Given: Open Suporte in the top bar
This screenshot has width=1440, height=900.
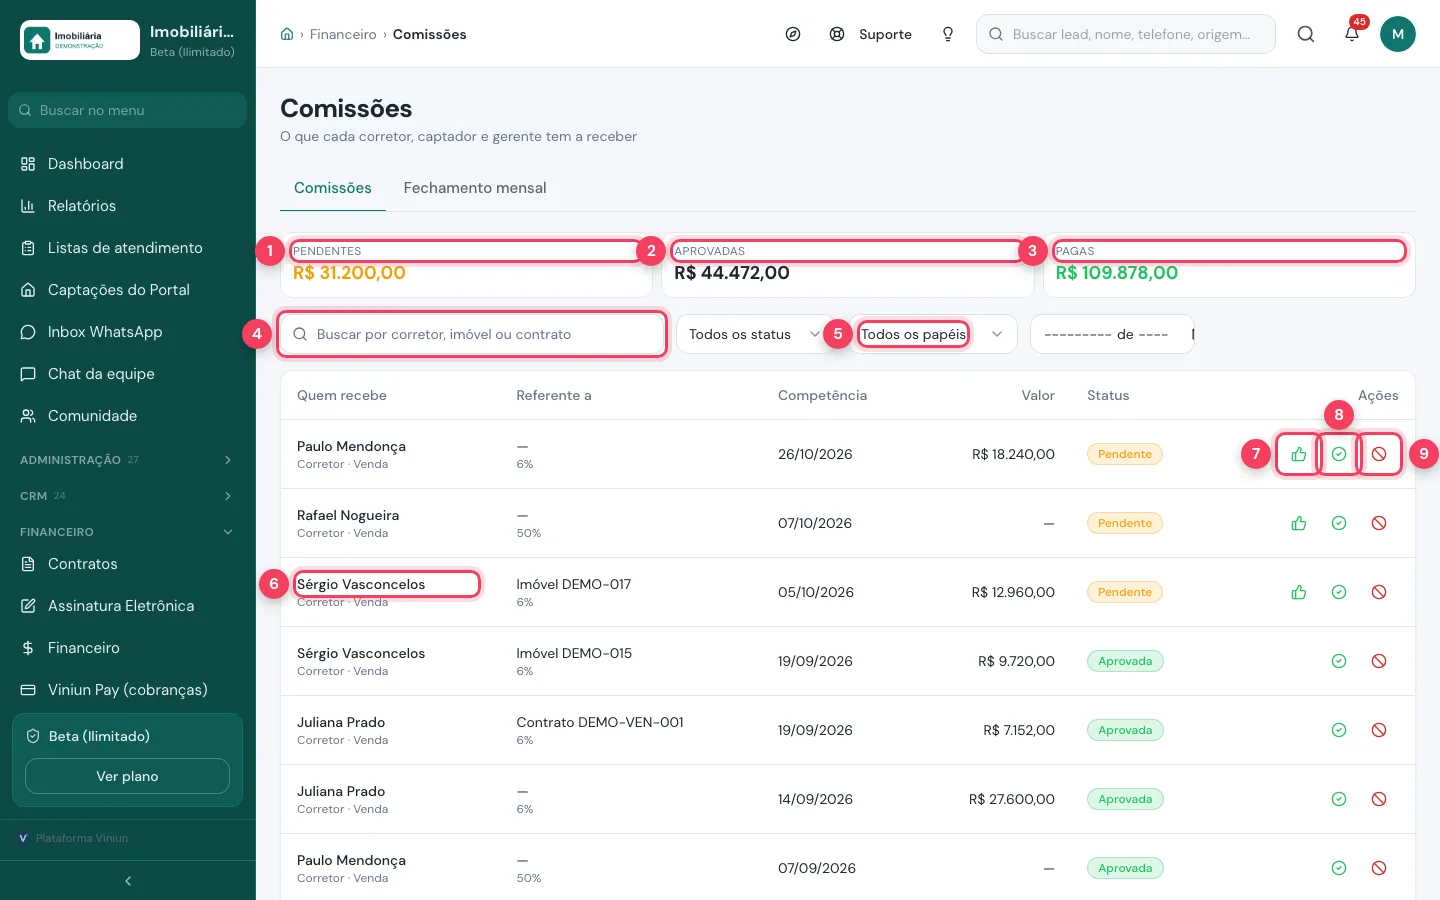Looking at the screenshot, I should point(871,34).
